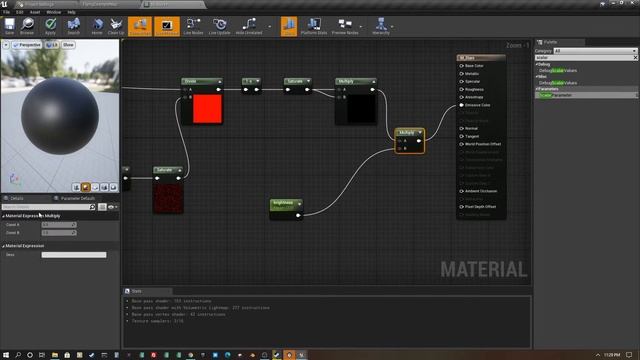Open the viewport options dropdown arrow
640x360 pixels.
(6, 45)
